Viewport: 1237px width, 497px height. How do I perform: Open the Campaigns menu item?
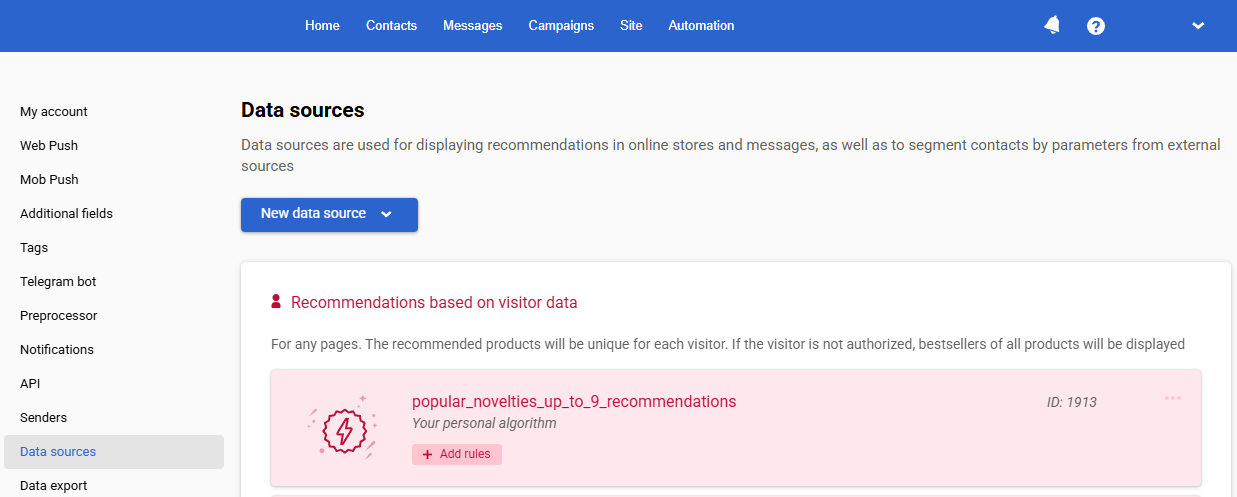tap(561, 26)
